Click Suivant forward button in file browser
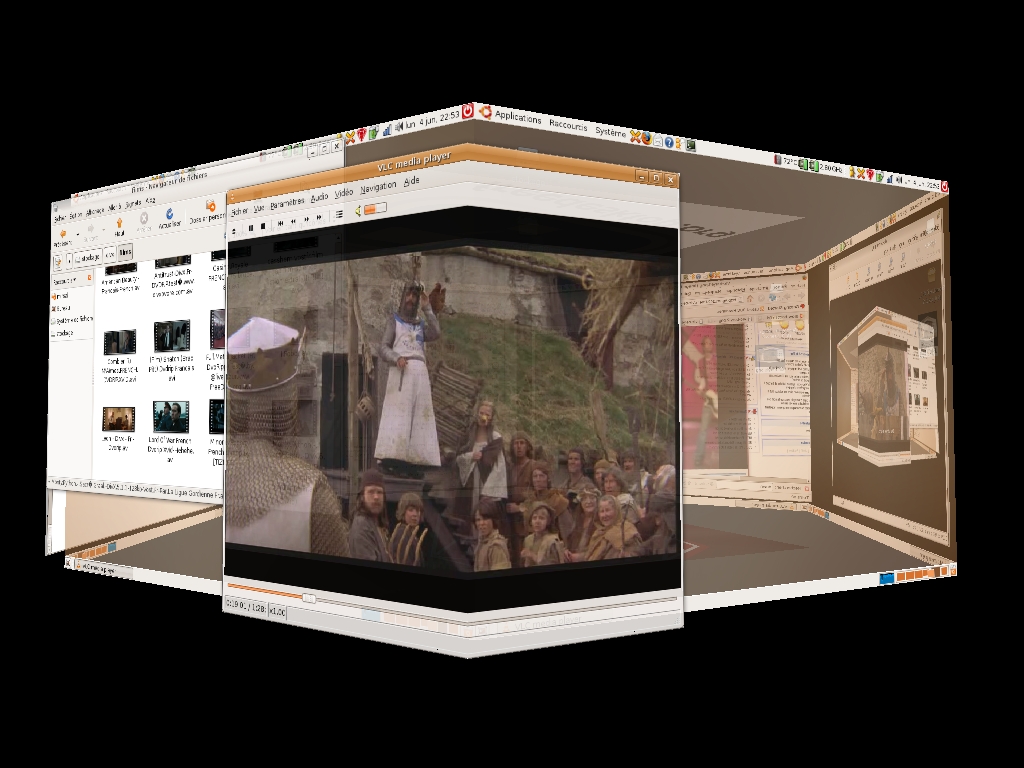This screenshot has width=1024, height=768. (x=91, y=231)
